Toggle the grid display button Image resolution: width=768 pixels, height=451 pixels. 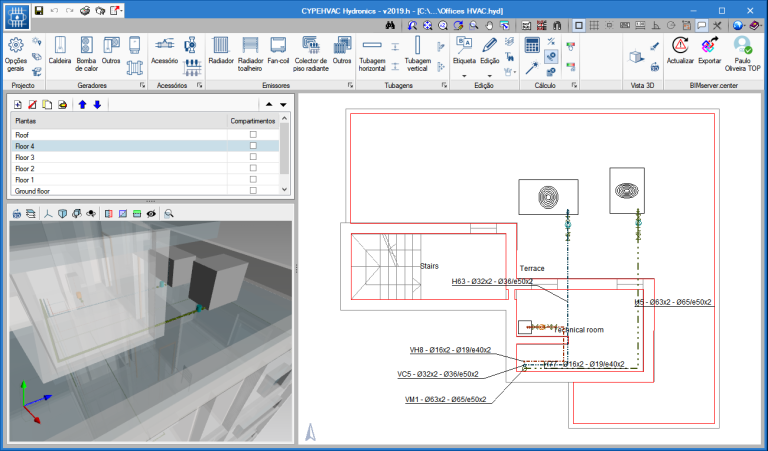click(x=594, y=25)
